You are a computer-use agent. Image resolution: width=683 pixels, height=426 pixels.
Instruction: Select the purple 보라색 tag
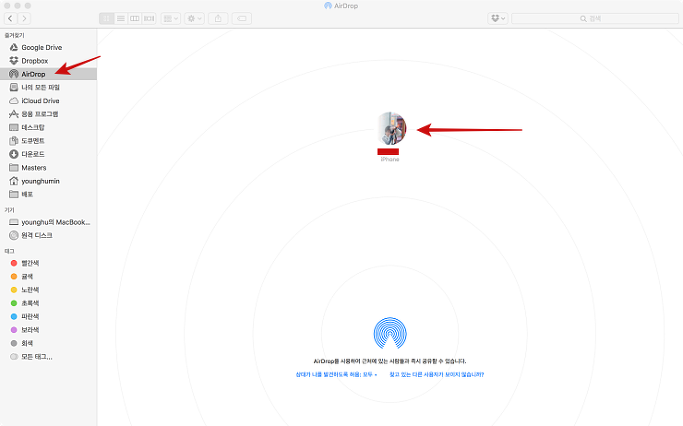(48, 330)
